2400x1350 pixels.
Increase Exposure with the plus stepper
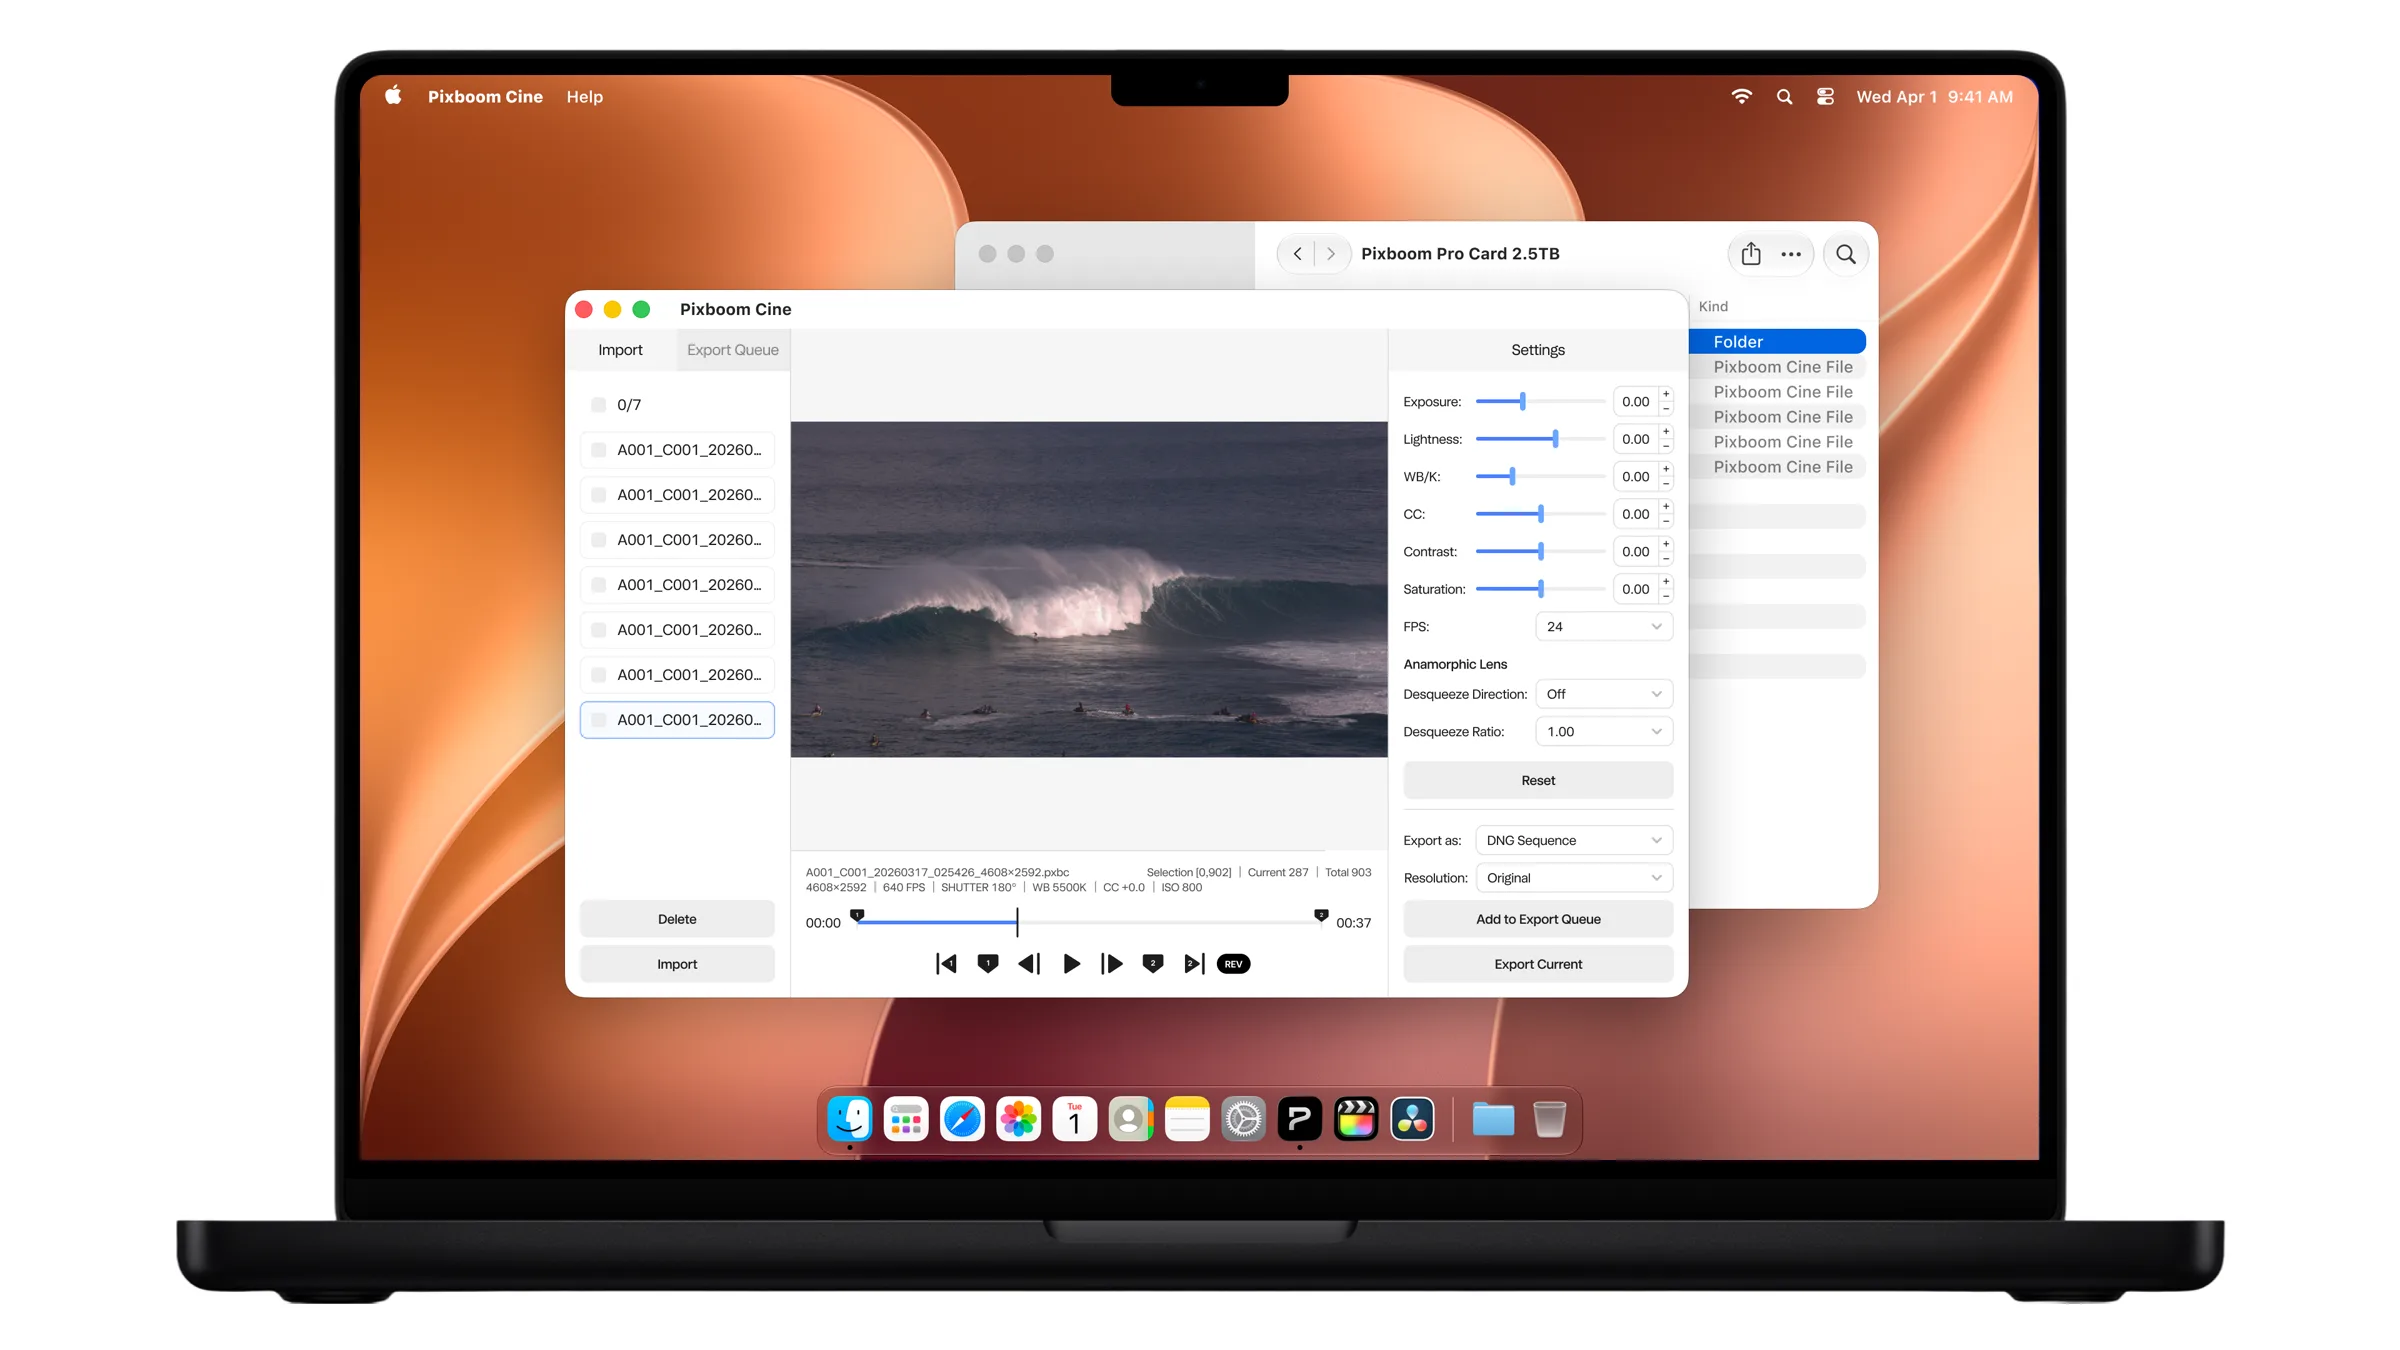pyautogui.click(x=1666, y=395)
